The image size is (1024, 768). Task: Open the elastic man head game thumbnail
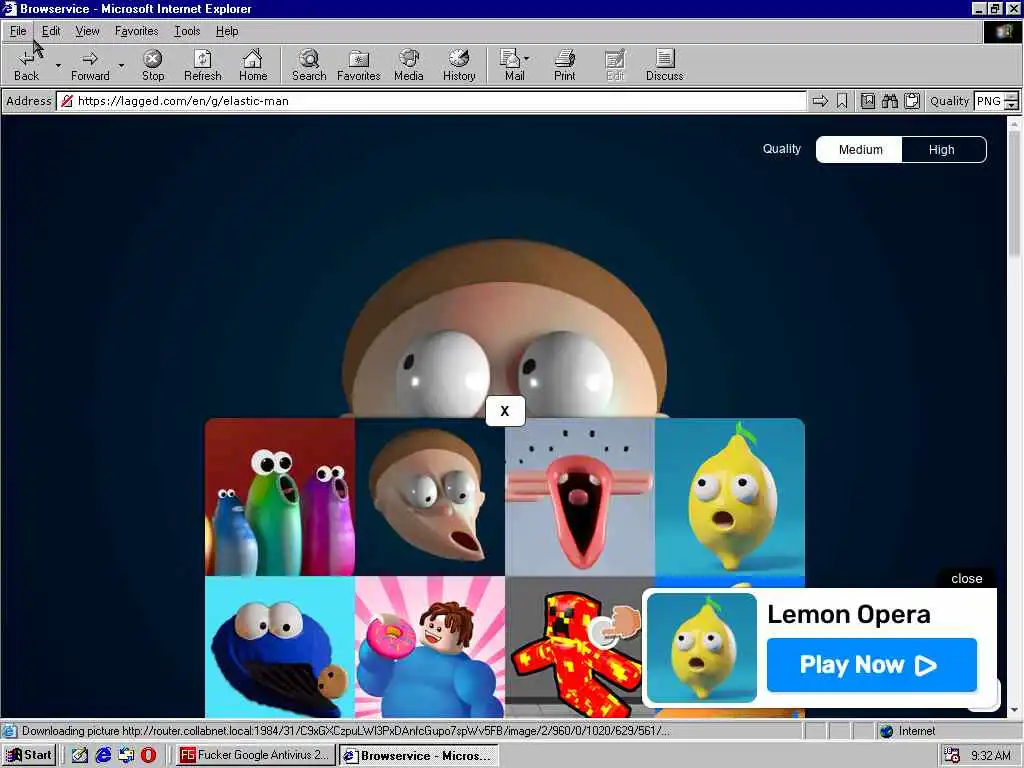430,497
